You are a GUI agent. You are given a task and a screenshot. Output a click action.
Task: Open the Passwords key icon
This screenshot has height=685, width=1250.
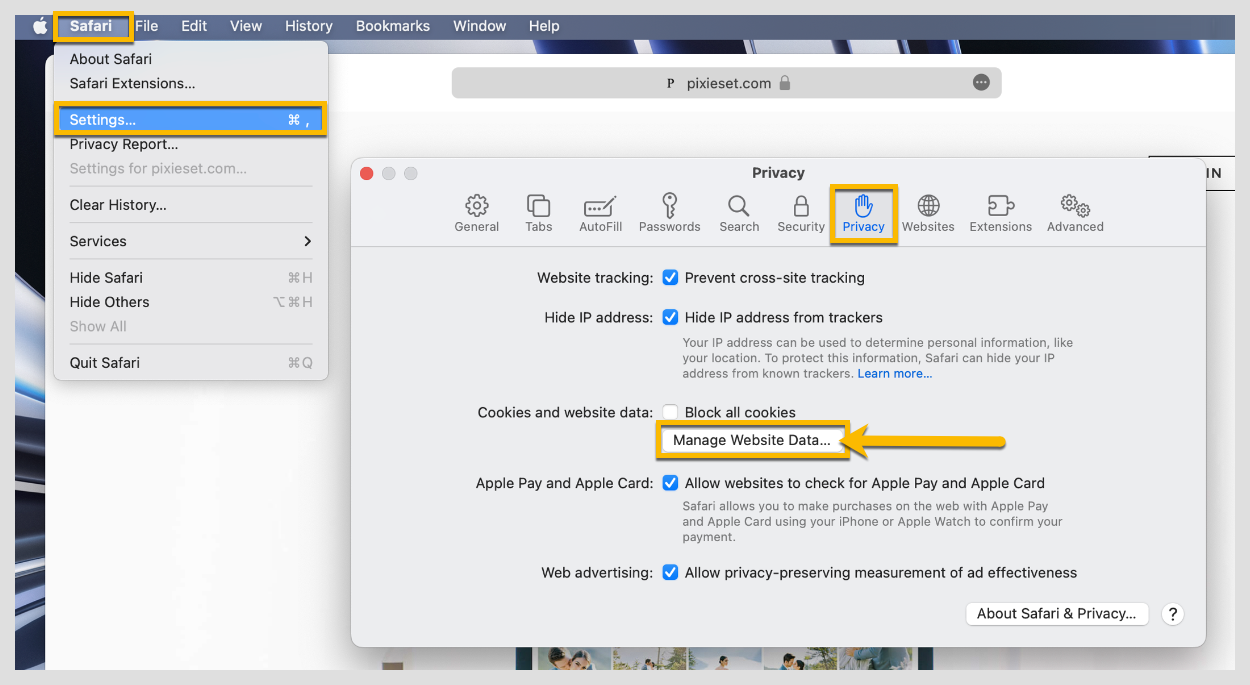669,213
